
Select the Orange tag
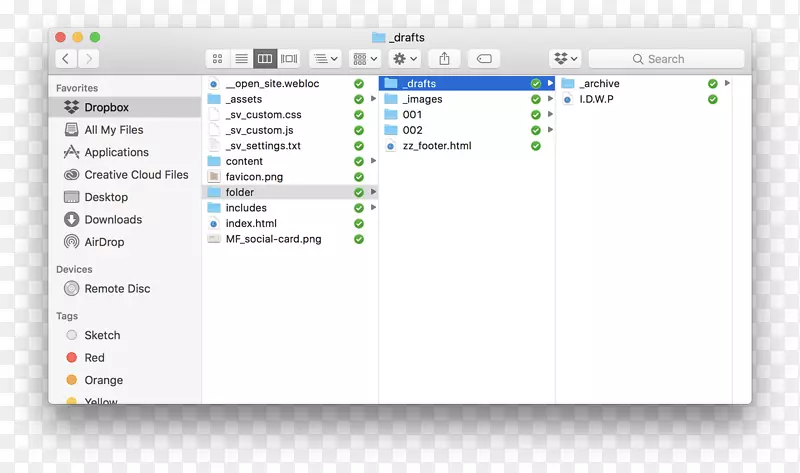tap(125, 380)
